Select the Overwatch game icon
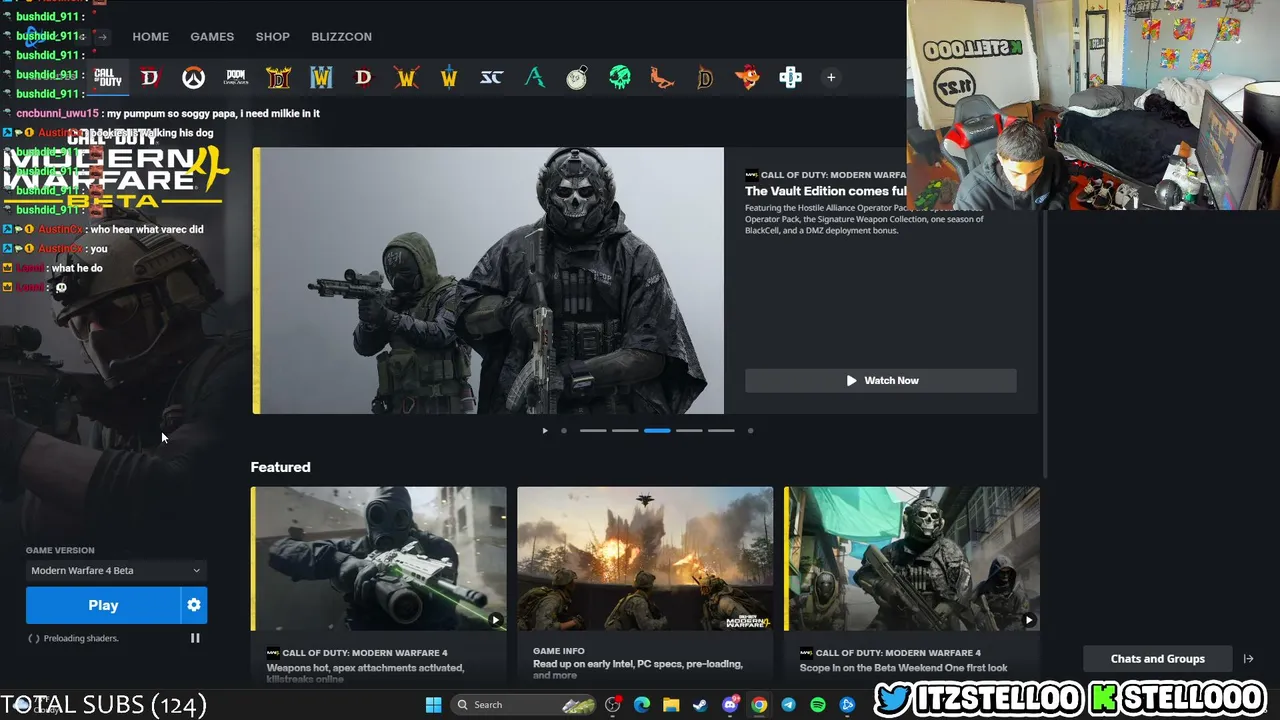1280x720 pixels. (193, 77)
